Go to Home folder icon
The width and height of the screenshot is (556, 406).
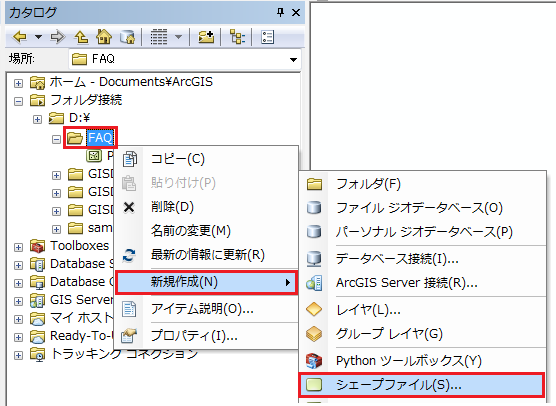[104, 37]
